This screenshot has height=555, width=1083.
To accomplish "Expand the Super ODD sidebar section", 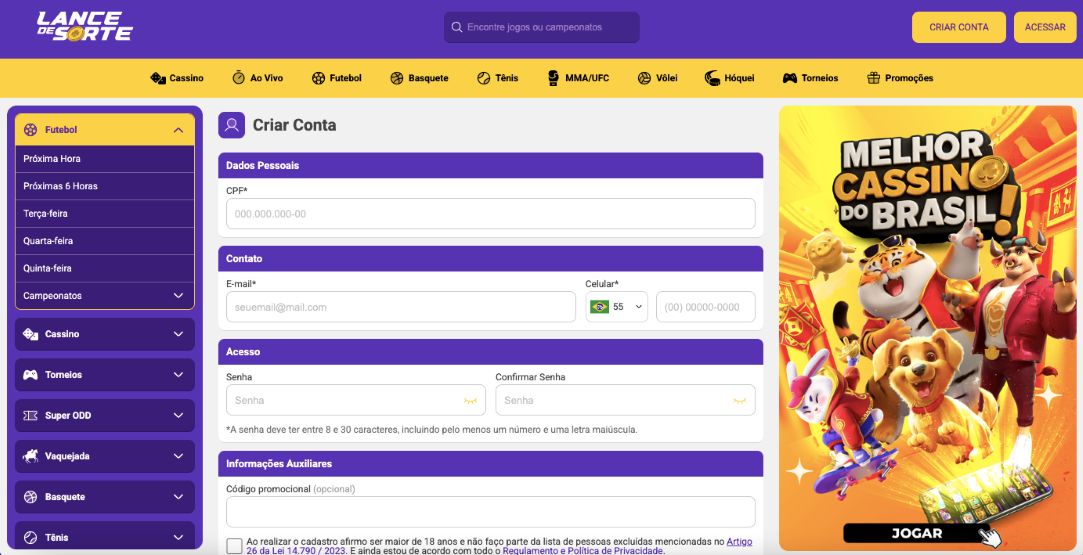I will [178, 416].
